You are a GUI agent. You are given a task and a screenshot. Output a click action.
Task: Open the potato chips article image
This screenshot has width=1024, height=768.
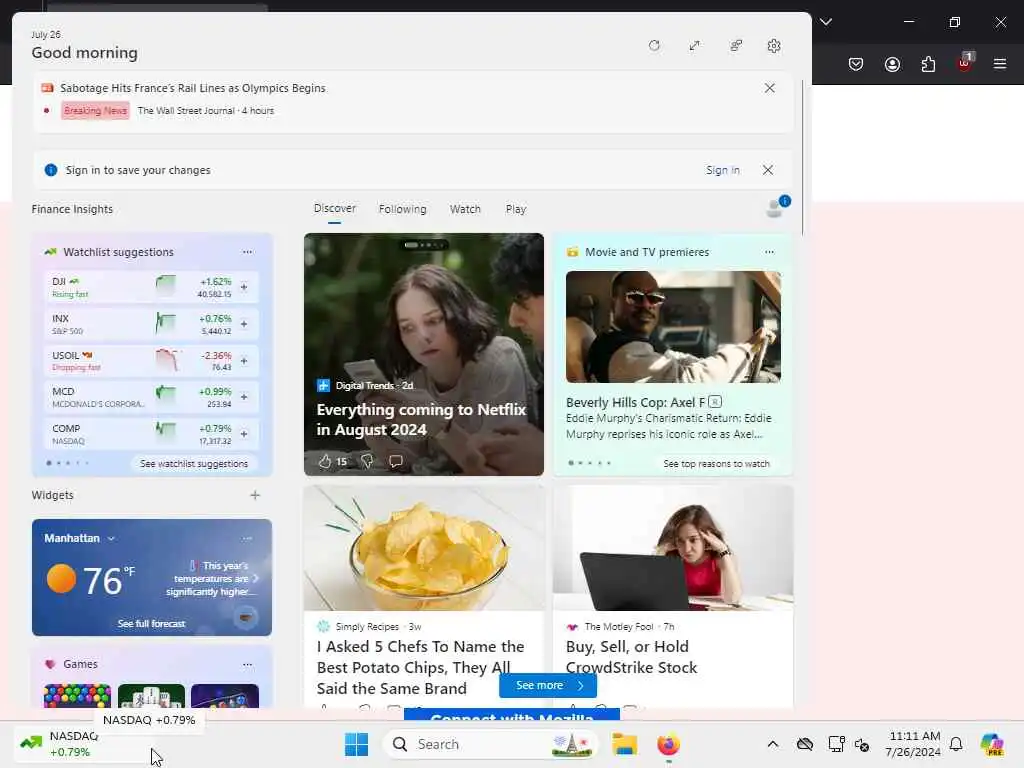[x=424, y=548]
